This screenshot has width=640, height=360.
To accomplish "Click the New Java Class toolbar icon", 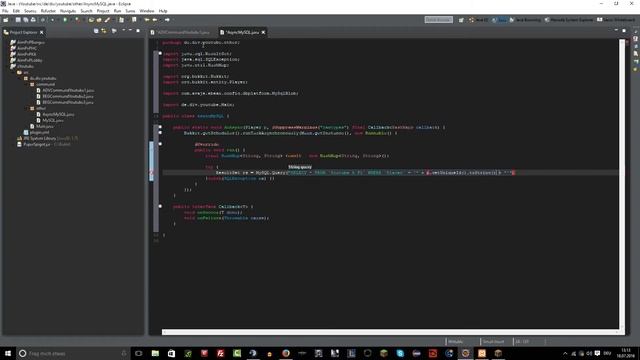I will pyautogui.click(x=99, y=20).
